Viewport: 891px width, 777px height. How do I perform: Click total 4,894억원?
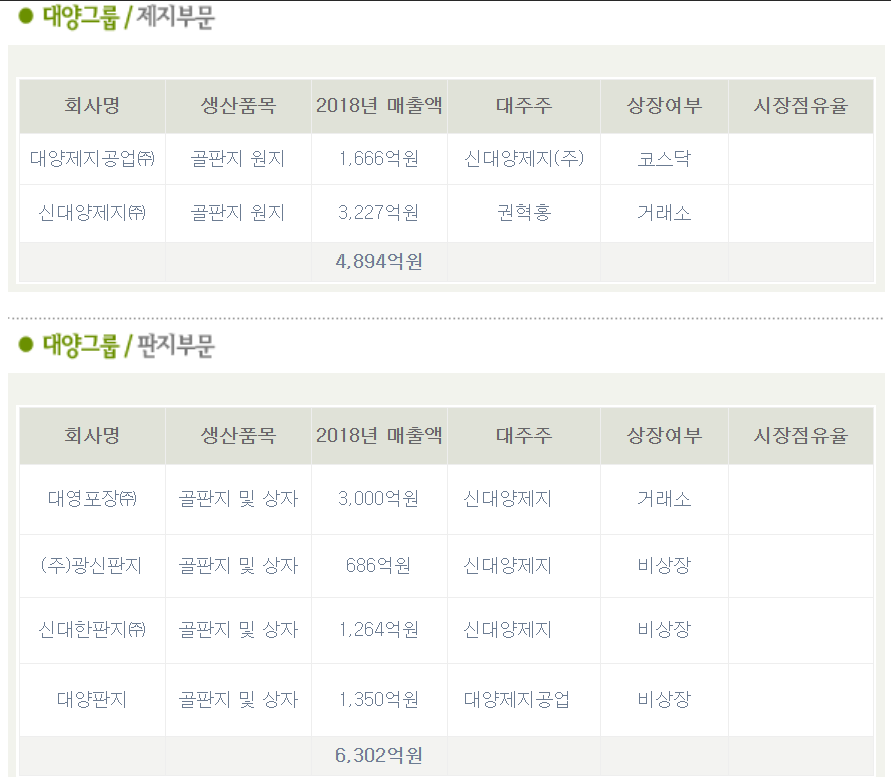point(379,261)
